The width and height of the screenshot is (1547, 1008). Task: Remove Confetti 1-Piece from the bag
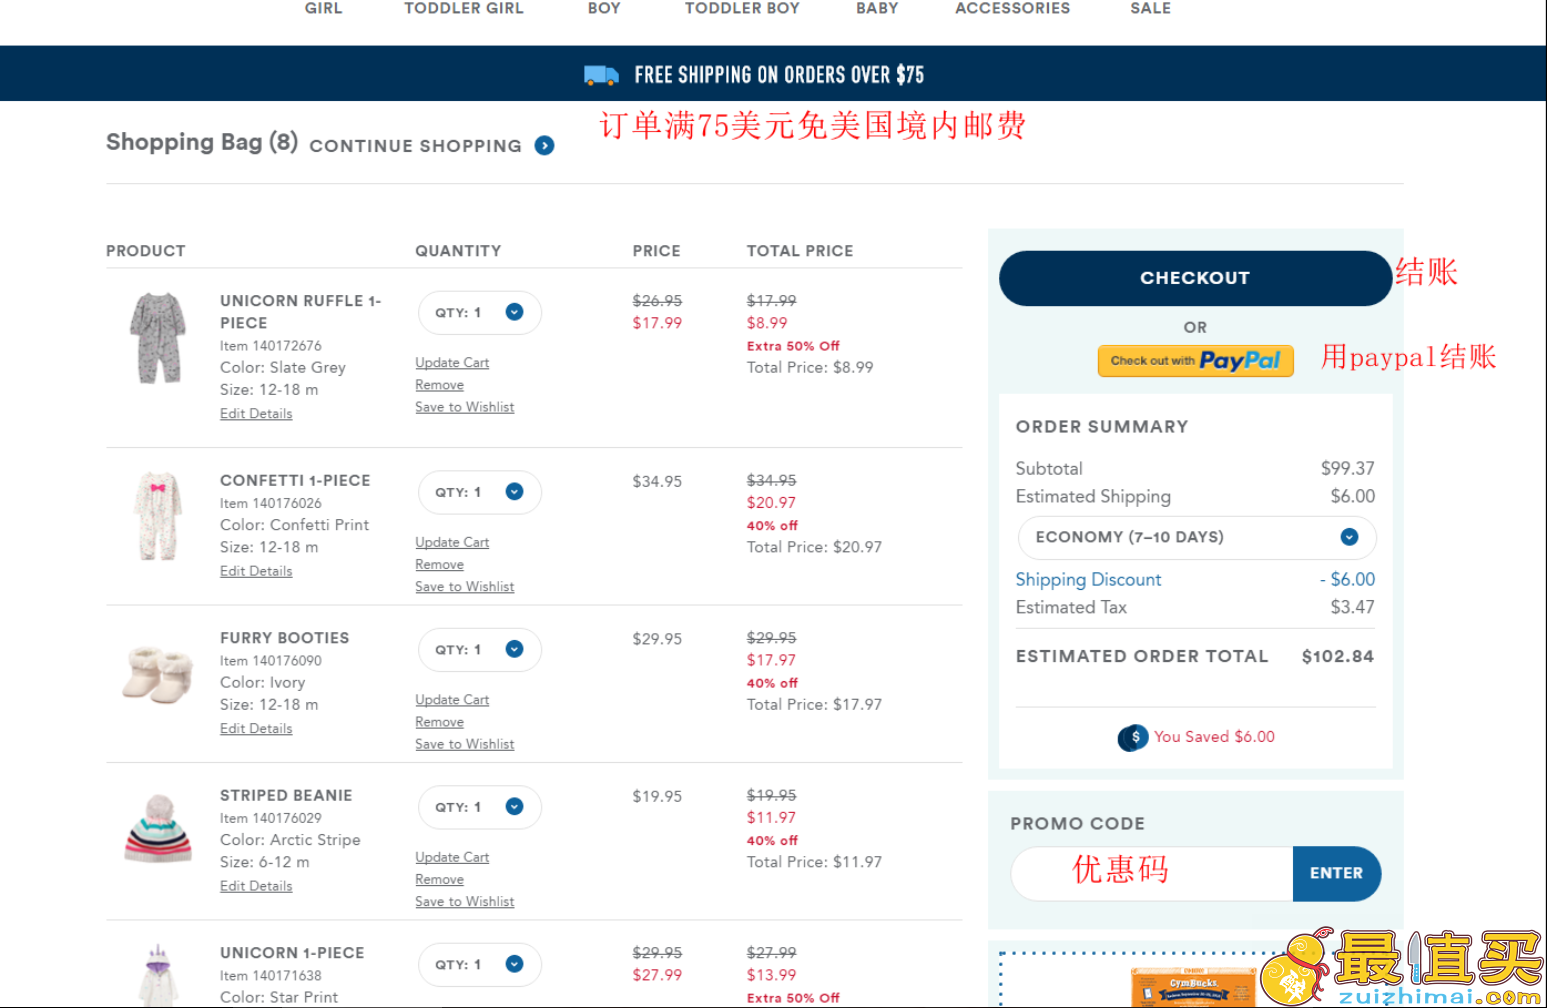point(439,565)
